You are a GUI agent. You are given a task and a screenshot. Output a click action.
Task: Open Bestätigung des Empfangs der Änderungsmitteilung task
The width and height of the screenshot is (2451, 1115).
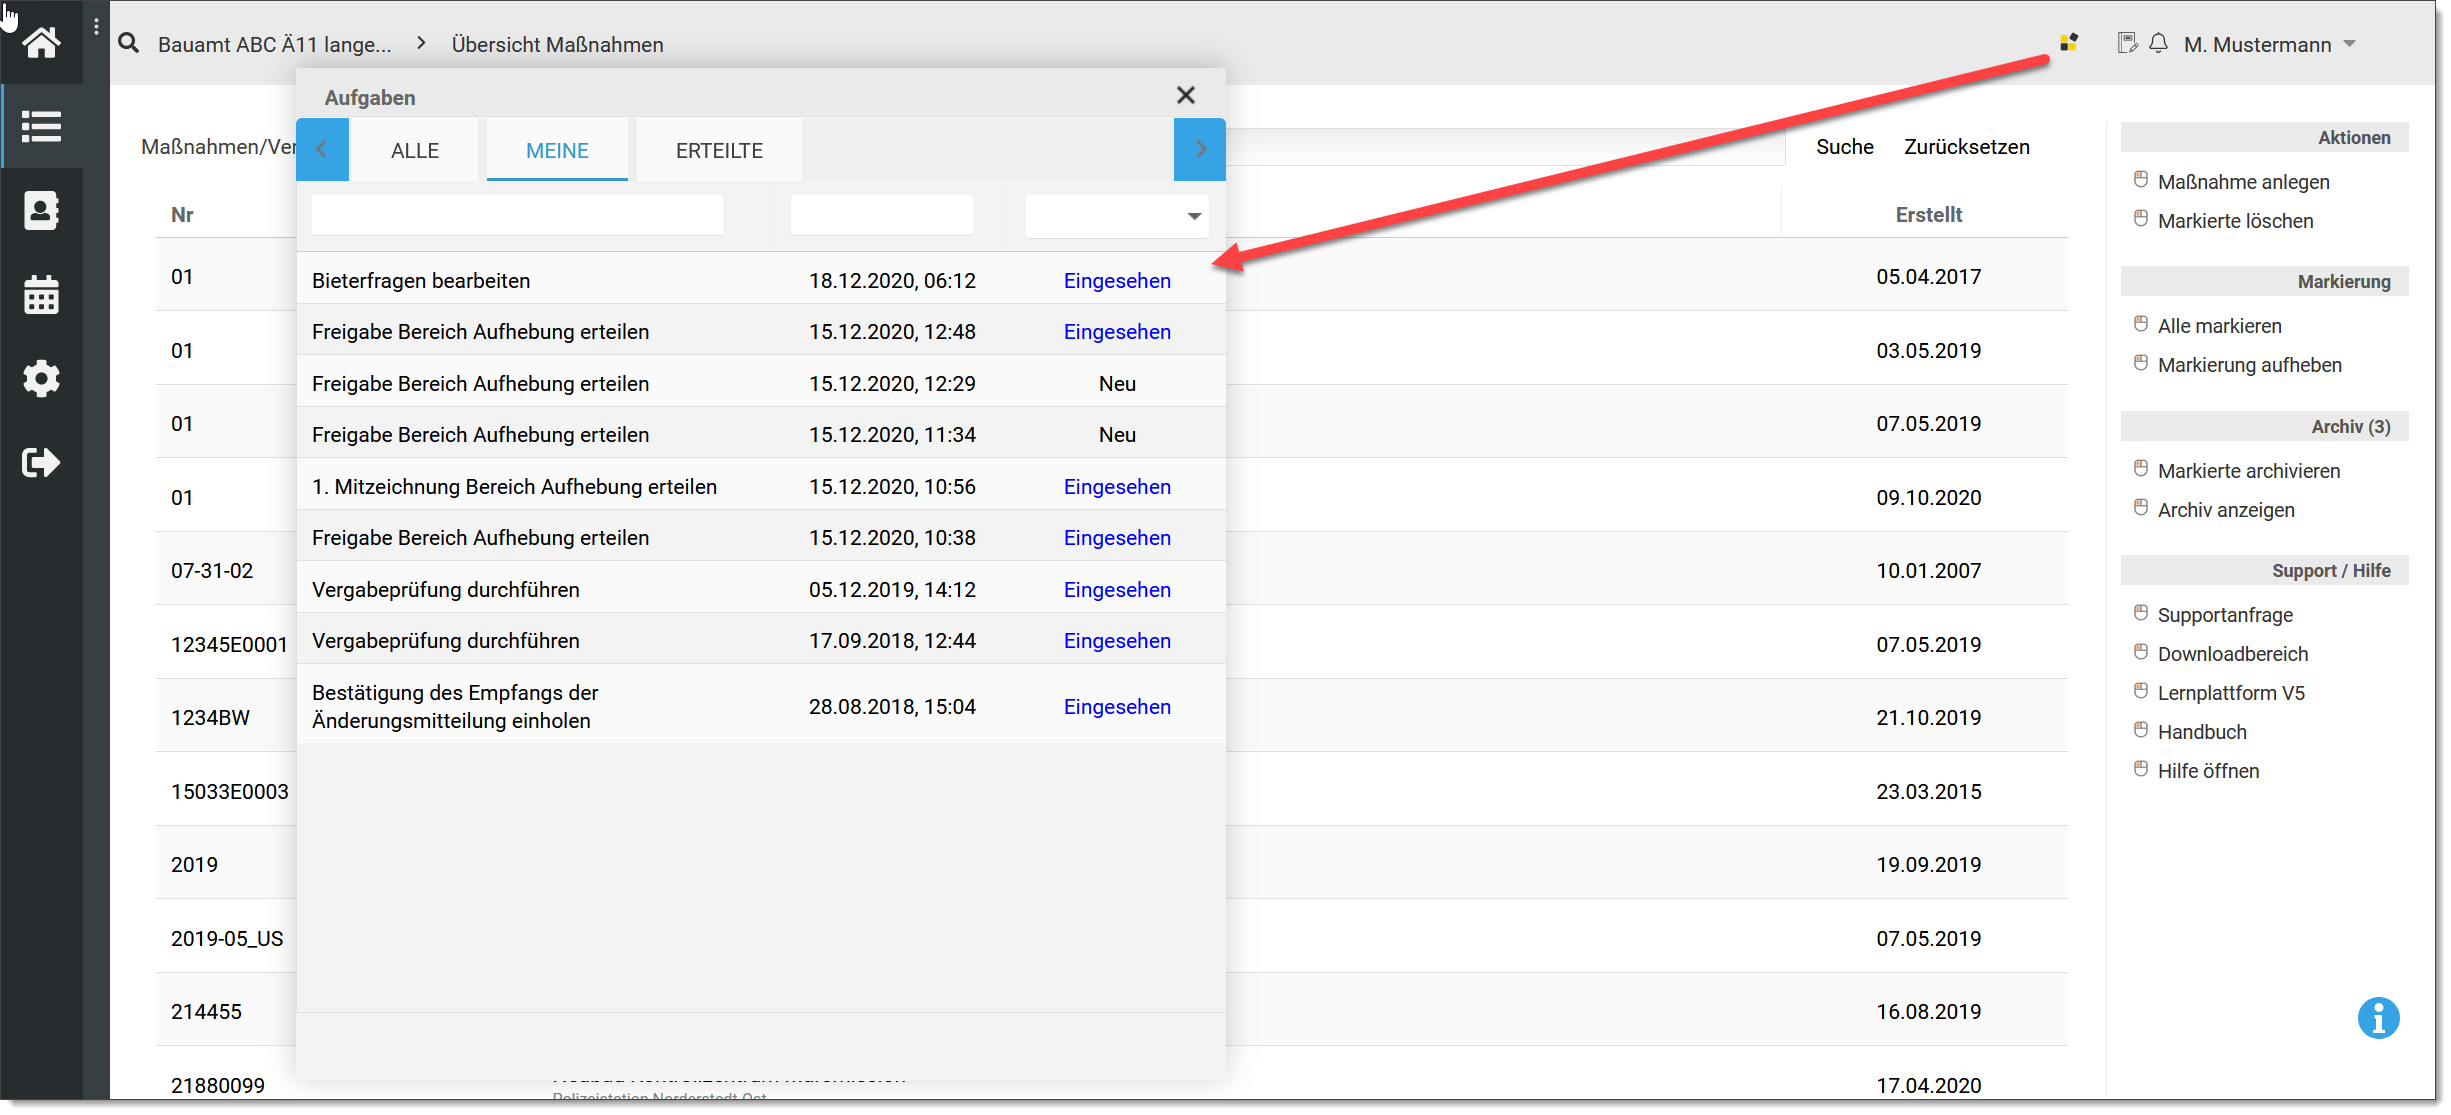click(x=455, y=707)
